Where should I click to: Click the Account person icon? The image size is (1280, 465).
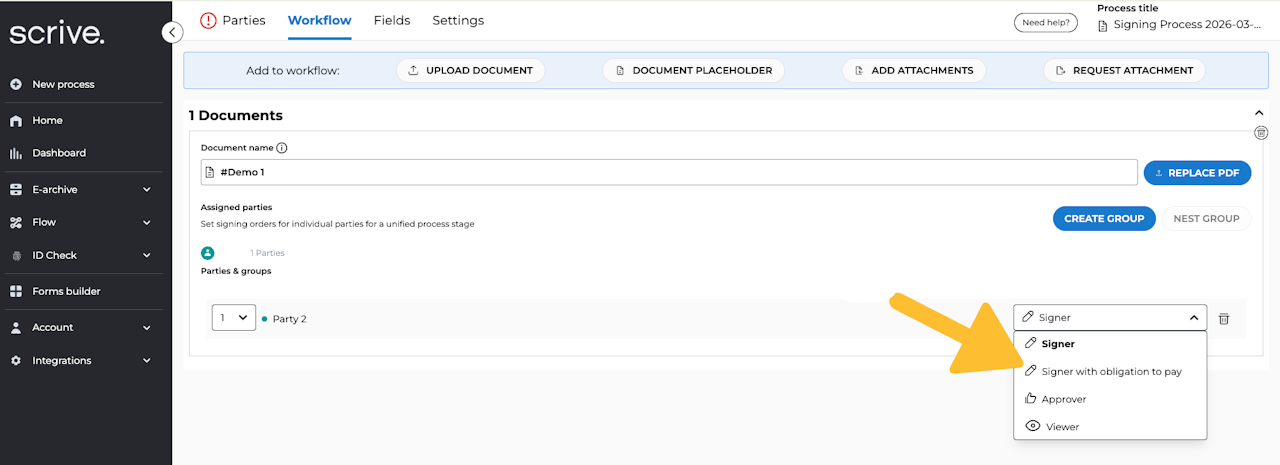pos(16,327)
